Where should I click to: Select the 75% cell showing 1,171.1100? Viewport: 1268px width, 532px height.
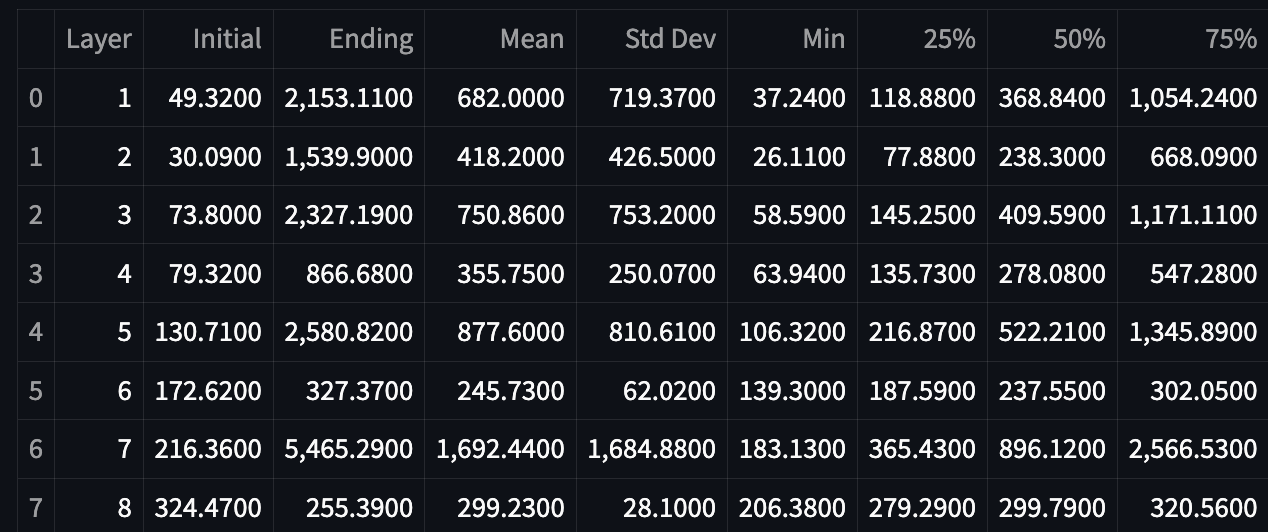(1193, 215)
